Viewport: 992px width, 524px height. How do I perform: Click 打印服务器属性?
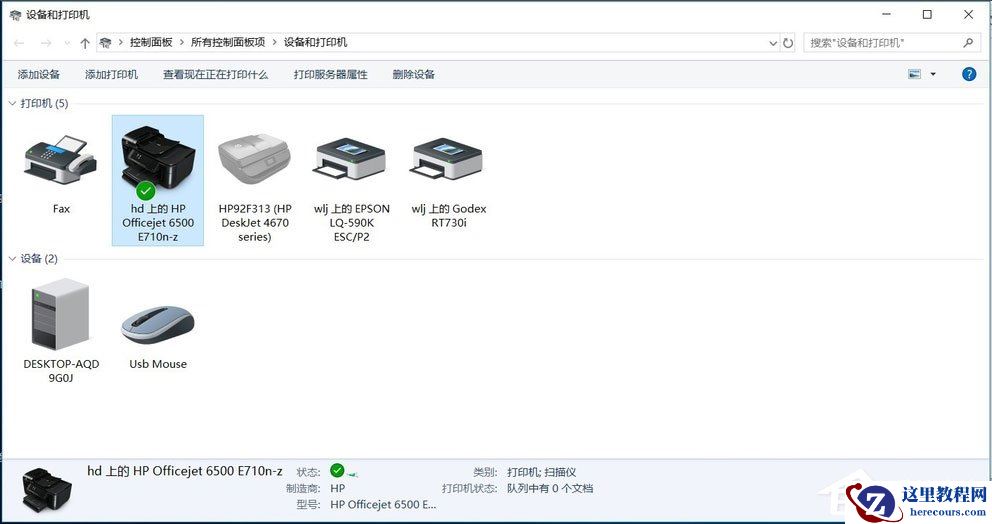coord(330,74)
